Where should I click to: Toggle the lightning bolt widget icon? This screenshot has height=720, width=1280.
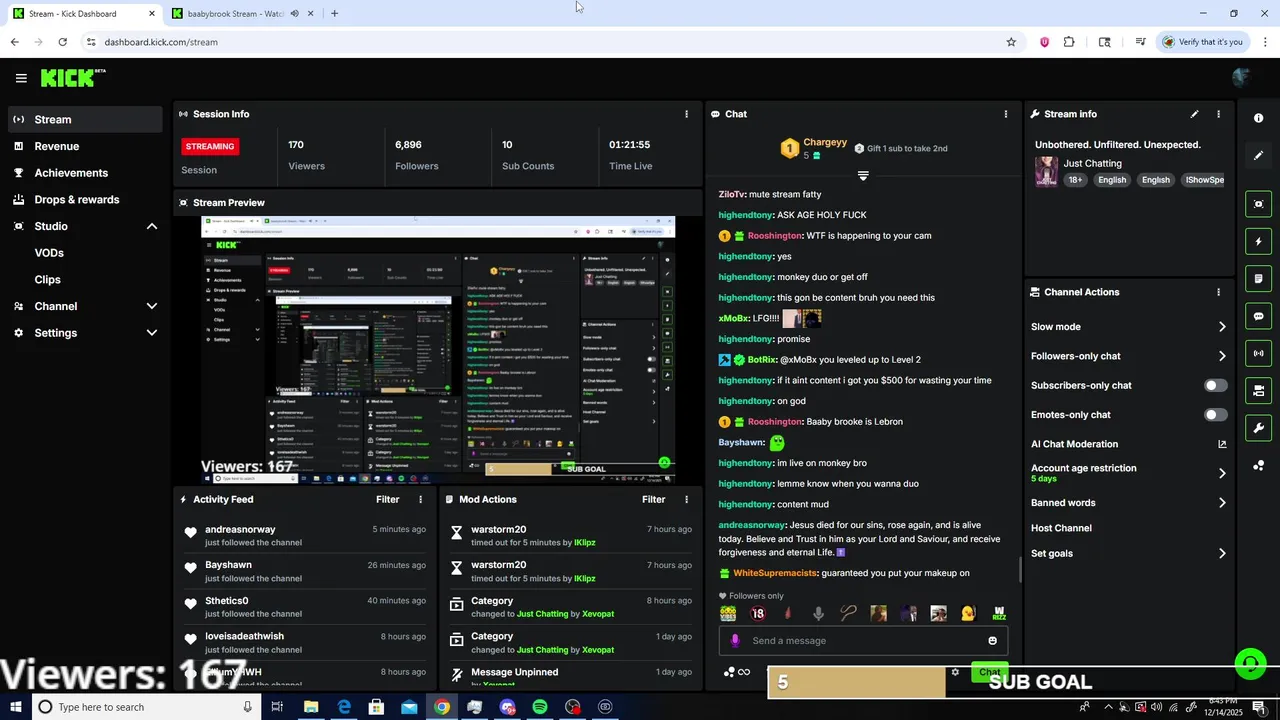[x=1258, y=241]
